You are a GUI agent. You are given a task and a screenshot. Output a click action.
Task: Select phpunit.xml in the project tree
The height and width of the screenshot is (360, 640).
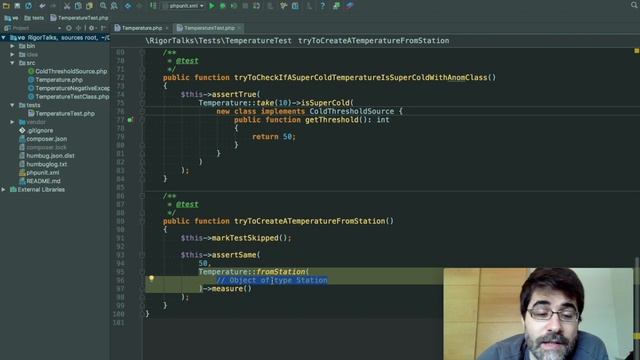coord(39,172)
